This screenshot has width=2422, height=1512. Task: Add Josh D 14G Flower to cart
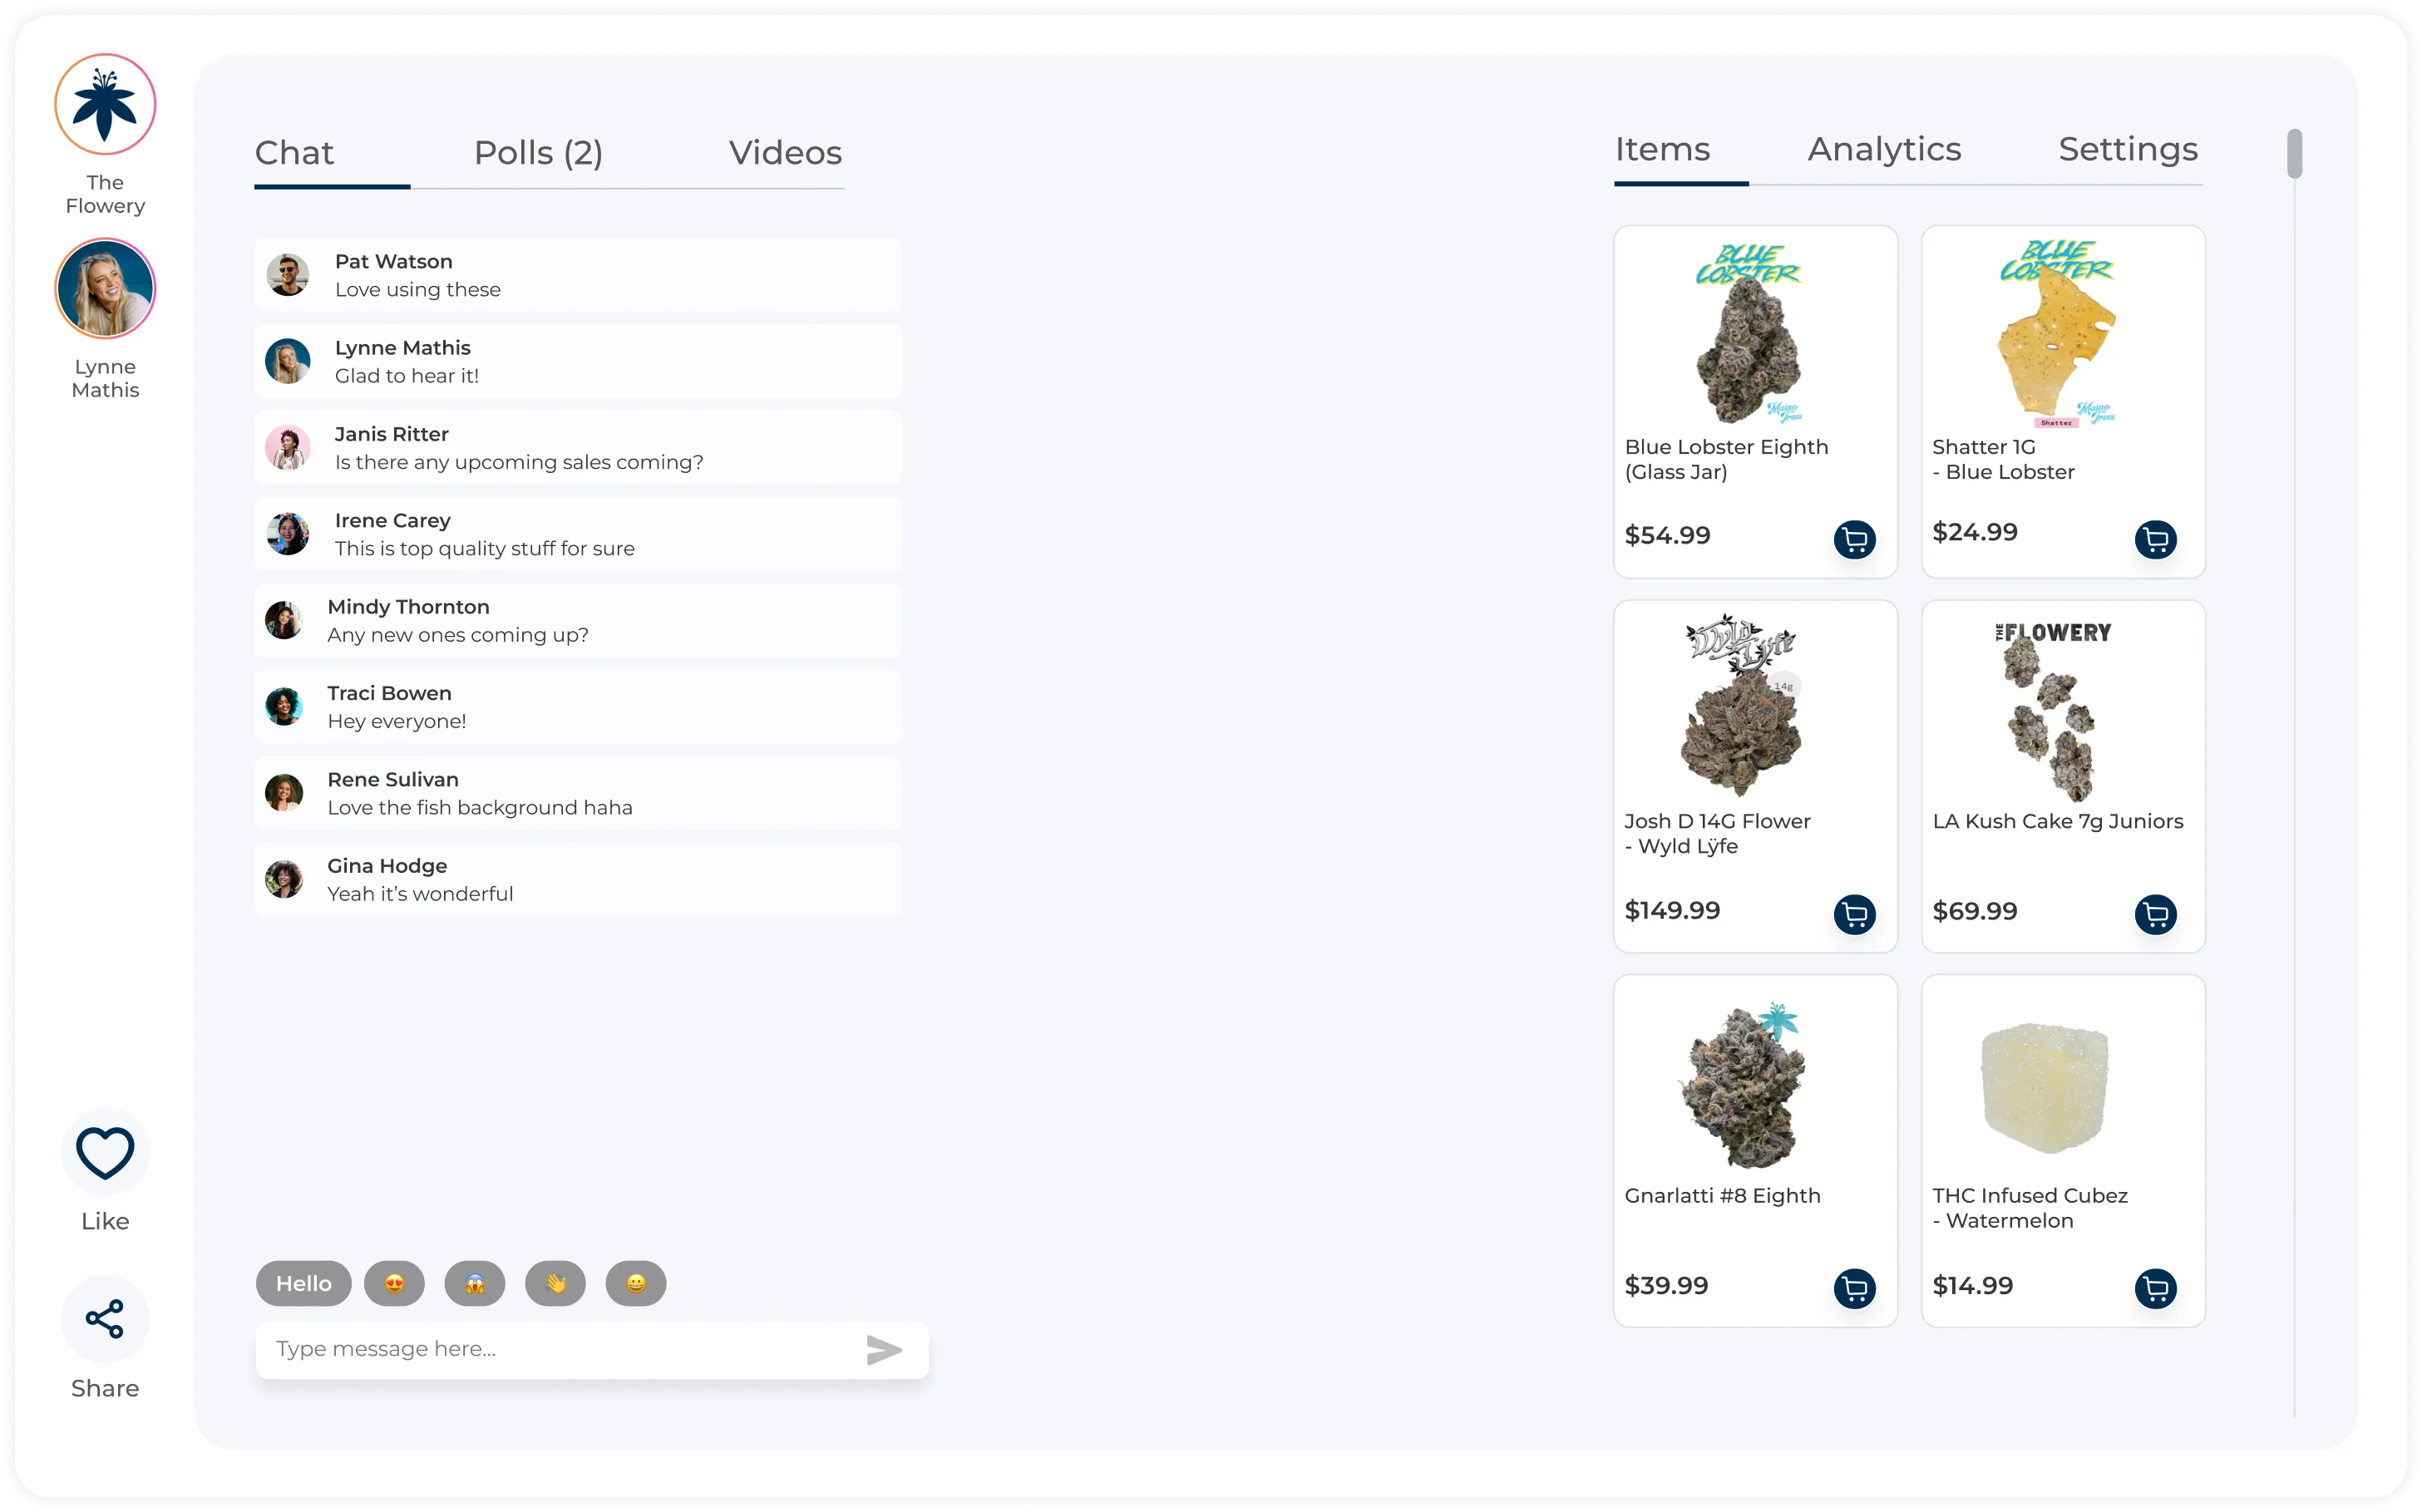point(1854,914)
